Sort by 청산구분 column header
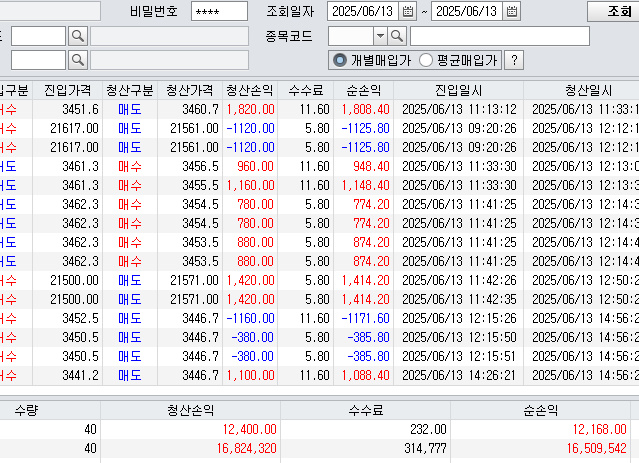639x463 pixels. pyautogui.click(x=130, y=90)
